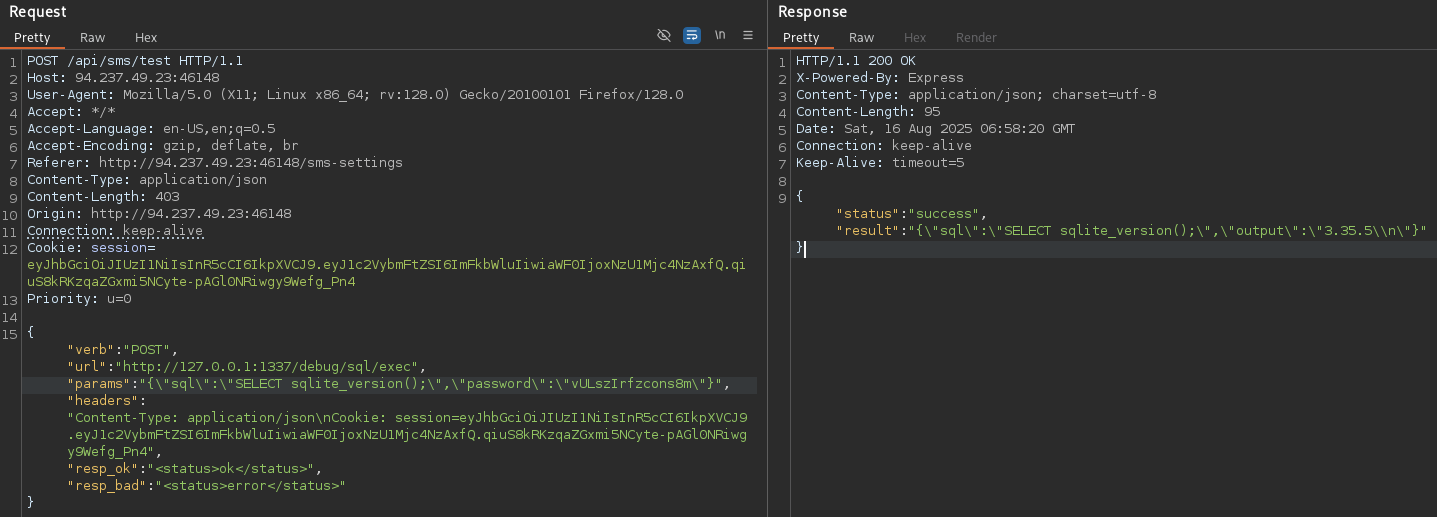Image resolution: width=1437 pixels, height=517 pixels.
Task: Switch to Request Raw tab
Action: coord(93,38)
